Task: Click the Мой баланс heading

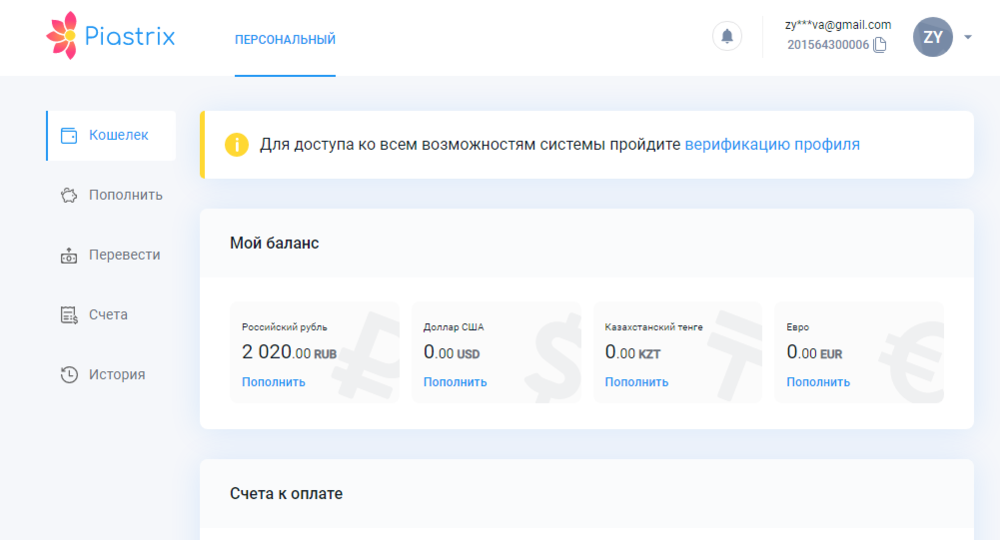Action: click(x=274, y=243)
